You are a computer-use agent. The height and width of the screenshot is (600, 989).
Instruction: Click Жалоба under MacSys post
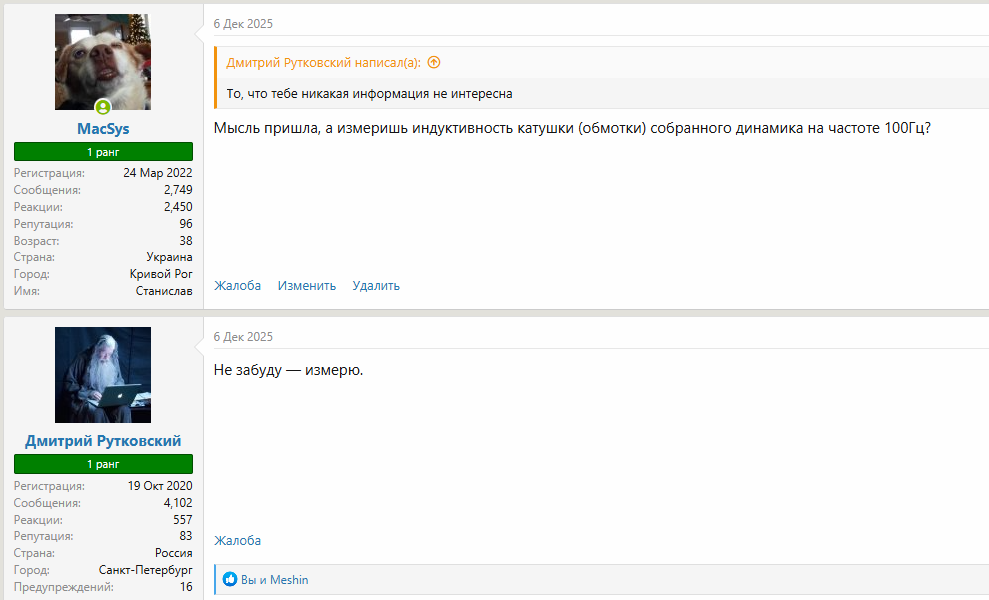[237, 286]
